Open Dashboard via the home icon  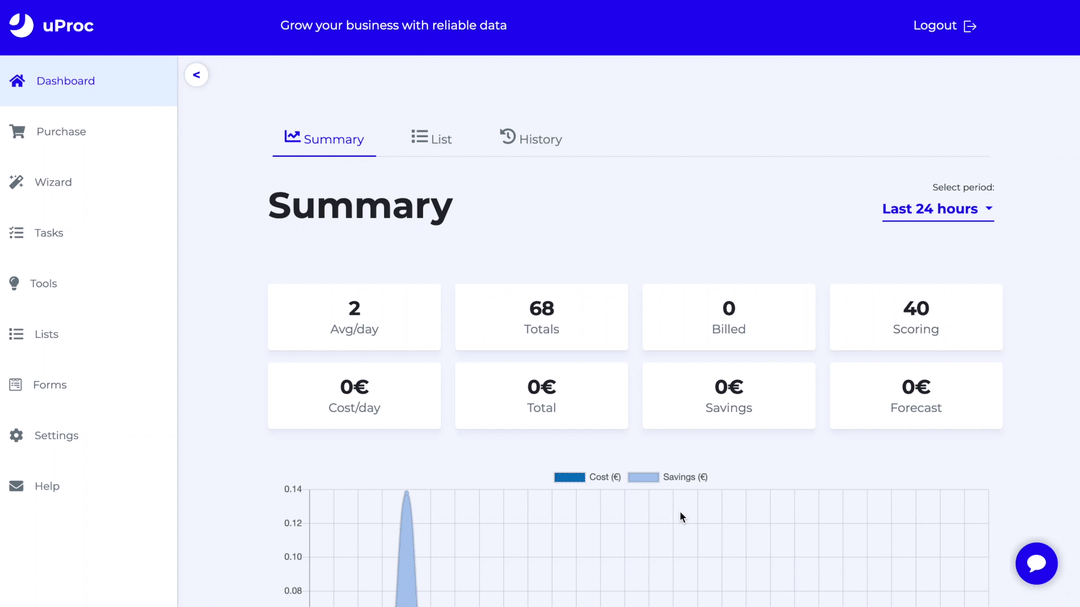(17, 81)
